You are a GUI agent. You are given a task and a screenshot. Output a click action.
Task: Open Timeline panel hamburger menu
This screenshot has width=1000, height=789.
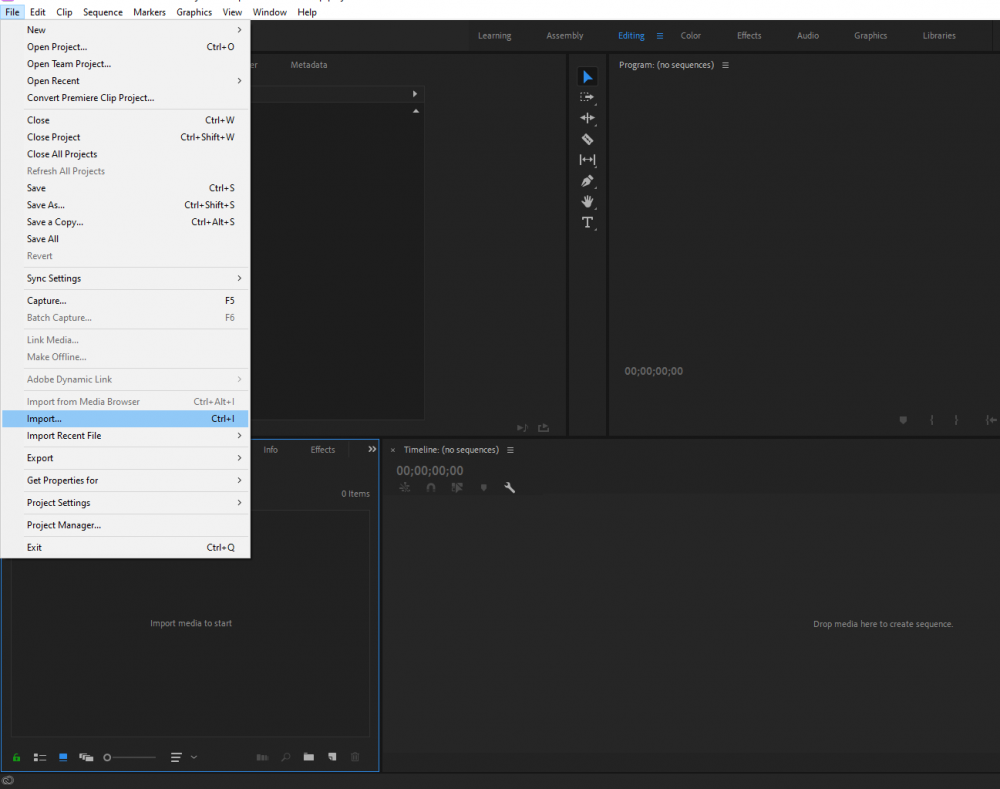pyautogui.click(x=510, y=450)
